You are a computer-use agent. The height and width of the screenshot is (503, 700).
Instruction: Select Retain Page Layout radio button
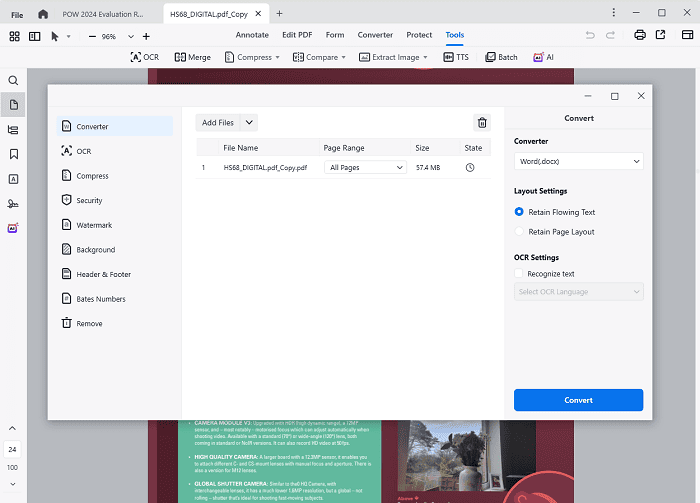[x=519, y=232]
